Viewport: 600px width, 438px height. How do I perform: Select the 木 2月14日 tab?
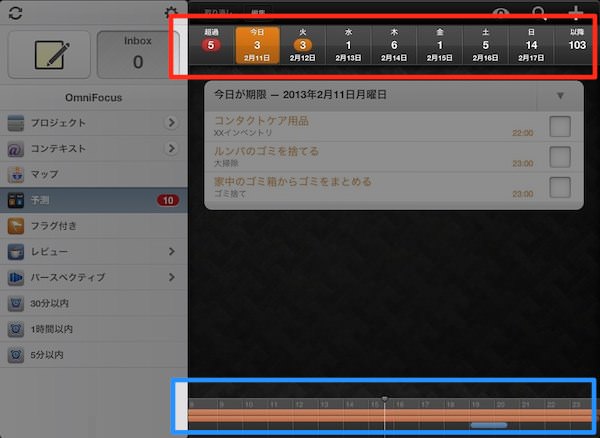pos(394,45)
